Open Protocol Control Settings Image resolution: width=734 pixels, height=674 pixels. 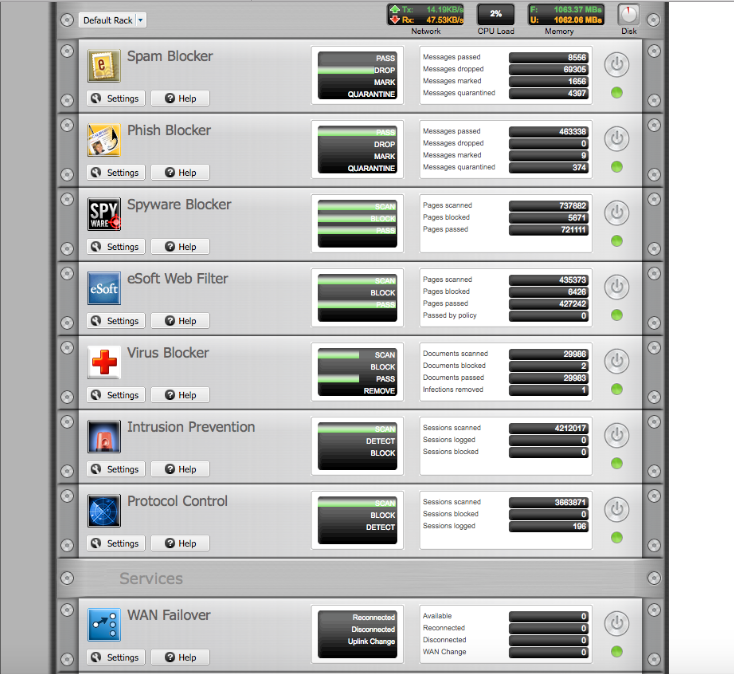pyautogui.click(x=116, y=543)
